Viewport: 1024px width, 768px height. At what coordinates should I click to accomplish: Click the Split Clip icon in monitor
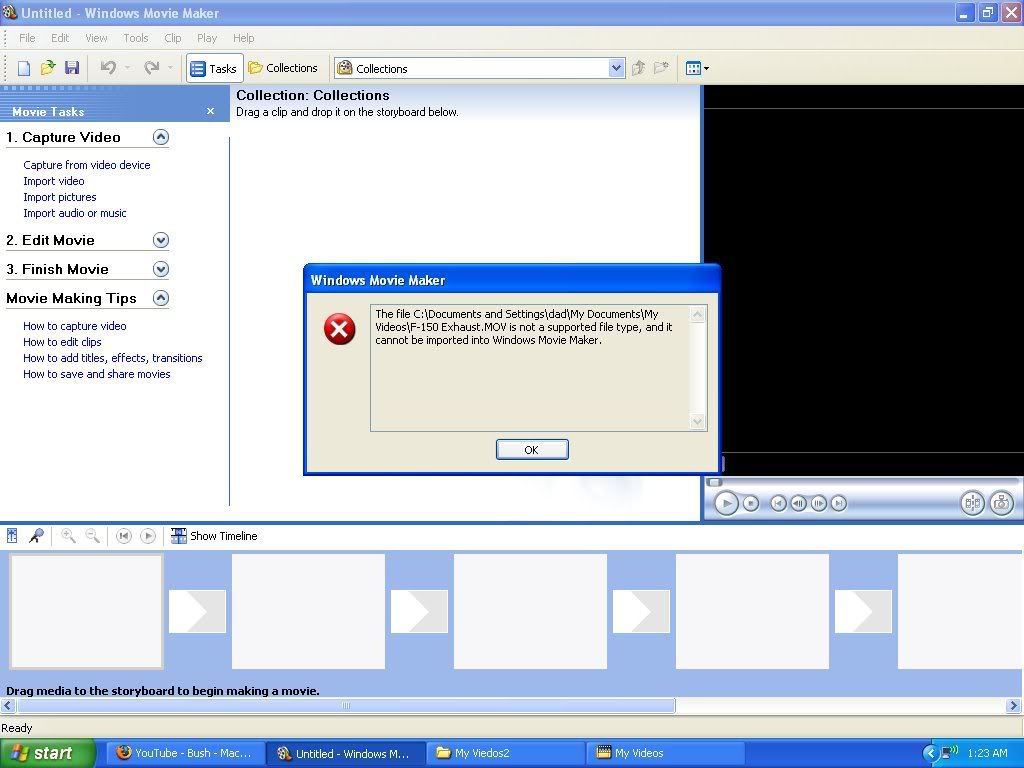972,503
